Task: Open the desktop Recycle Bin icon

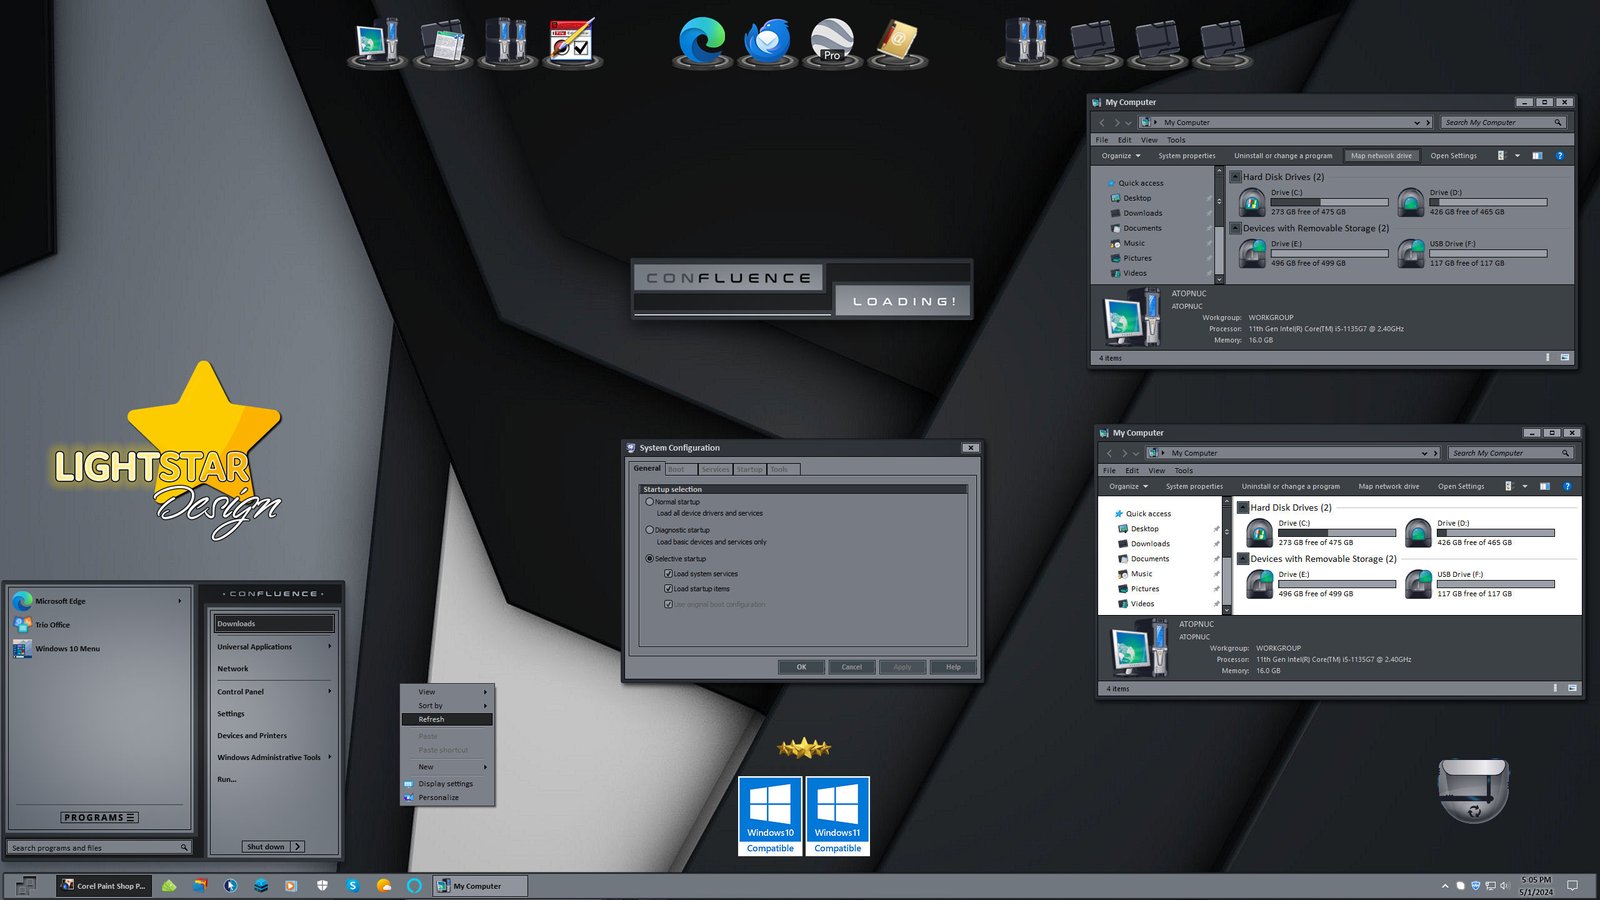Action: coord(1473,789)
